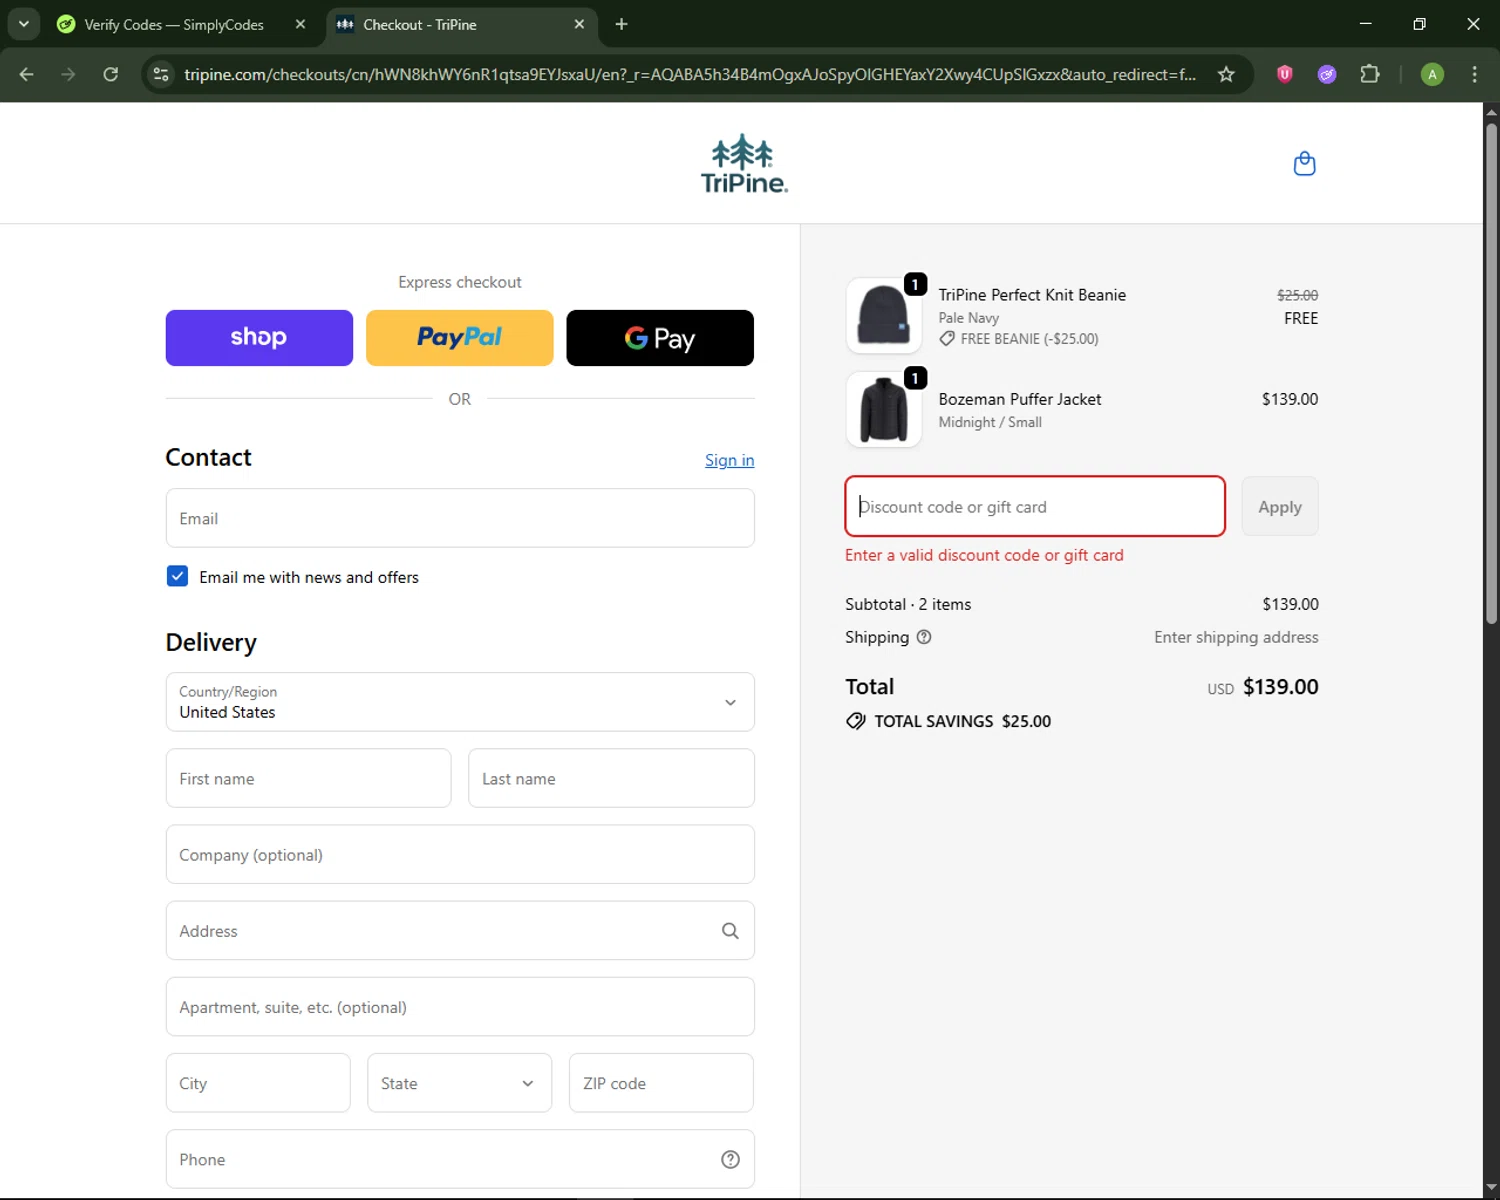Open the phone field help icon
The image size is (1500, 1200).
[x=730, y=1160]
